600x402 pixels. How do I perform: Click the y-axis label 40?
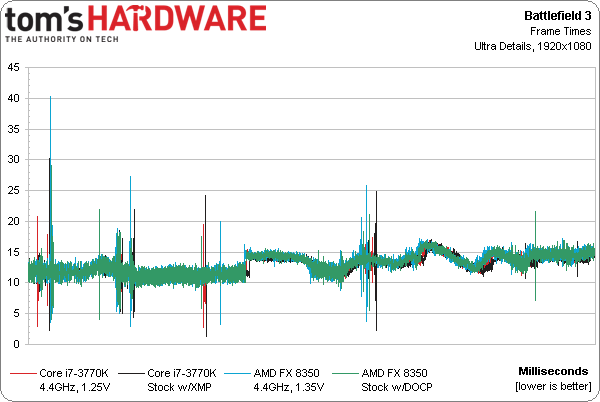(x=13, y=98)
